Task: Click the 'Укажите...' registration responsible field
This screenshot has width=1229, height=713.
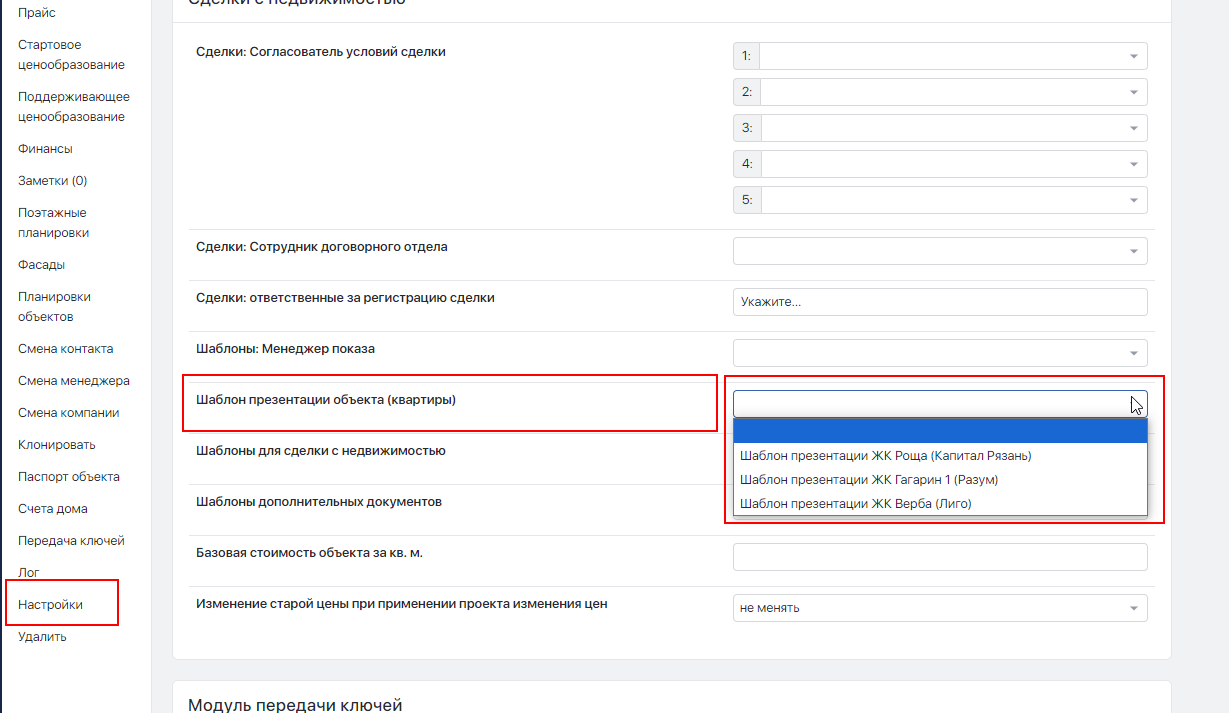Action: click(x=939, y=301)
